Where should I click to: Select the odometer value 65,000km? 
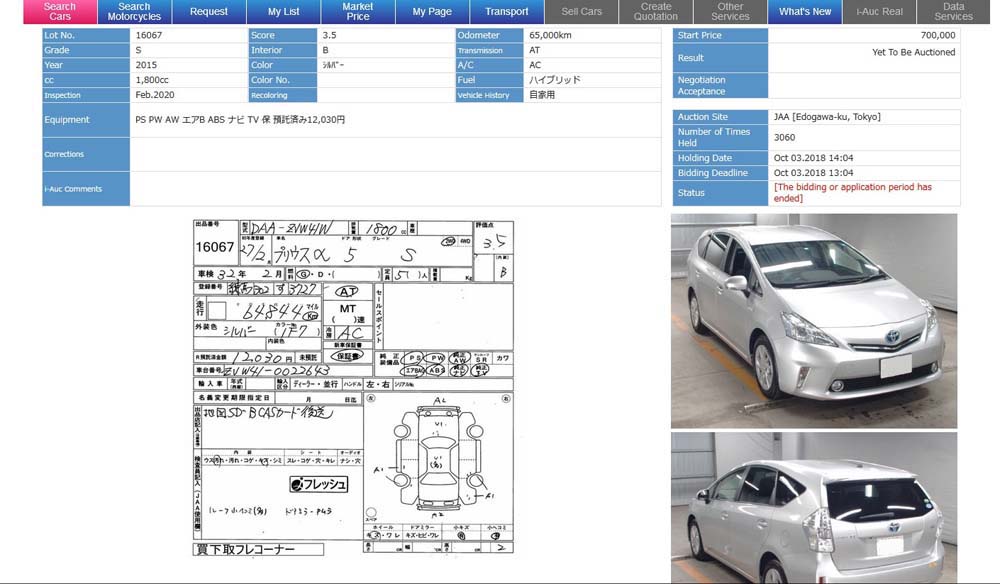click(x=550, y=35)
